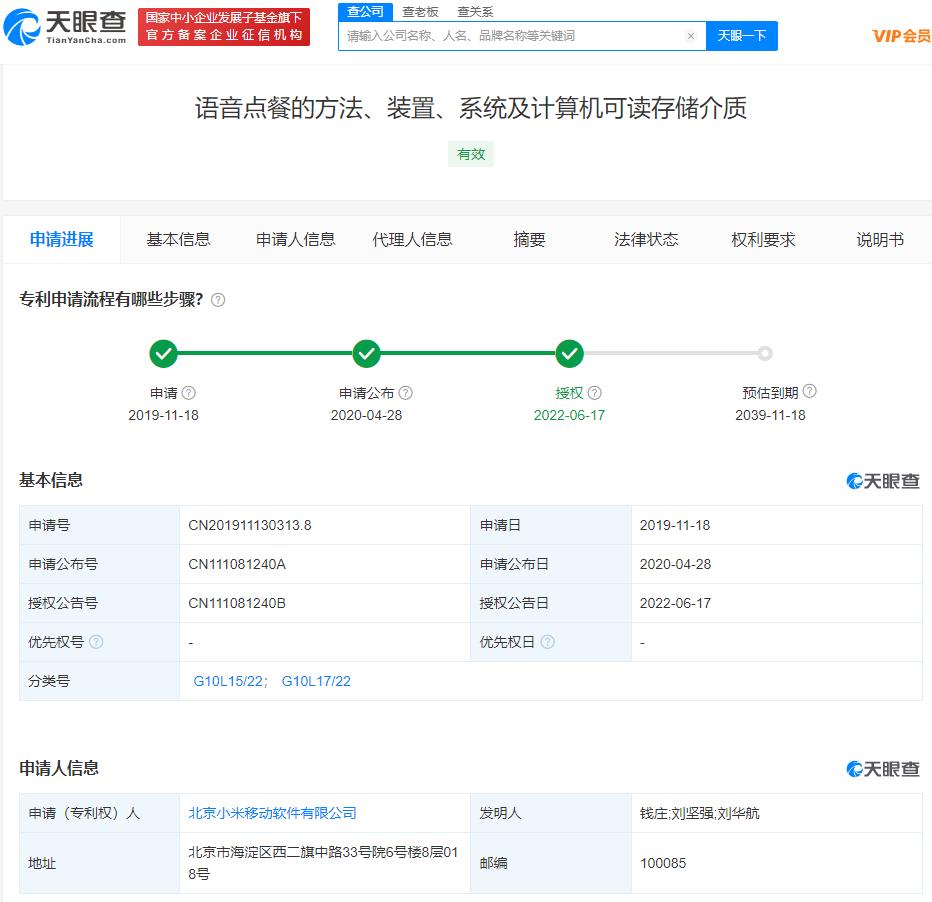The image size is (932, 902).
Task: Click application number CN201911130313.8
Action: (250, 525)
